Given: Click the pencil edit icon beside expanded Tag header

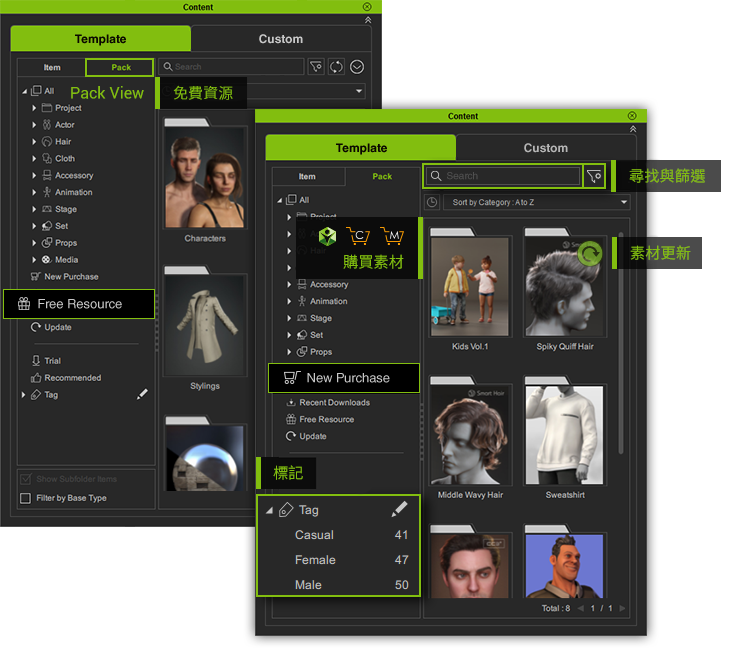Looking at the screenshot, I should coord(399,510).
